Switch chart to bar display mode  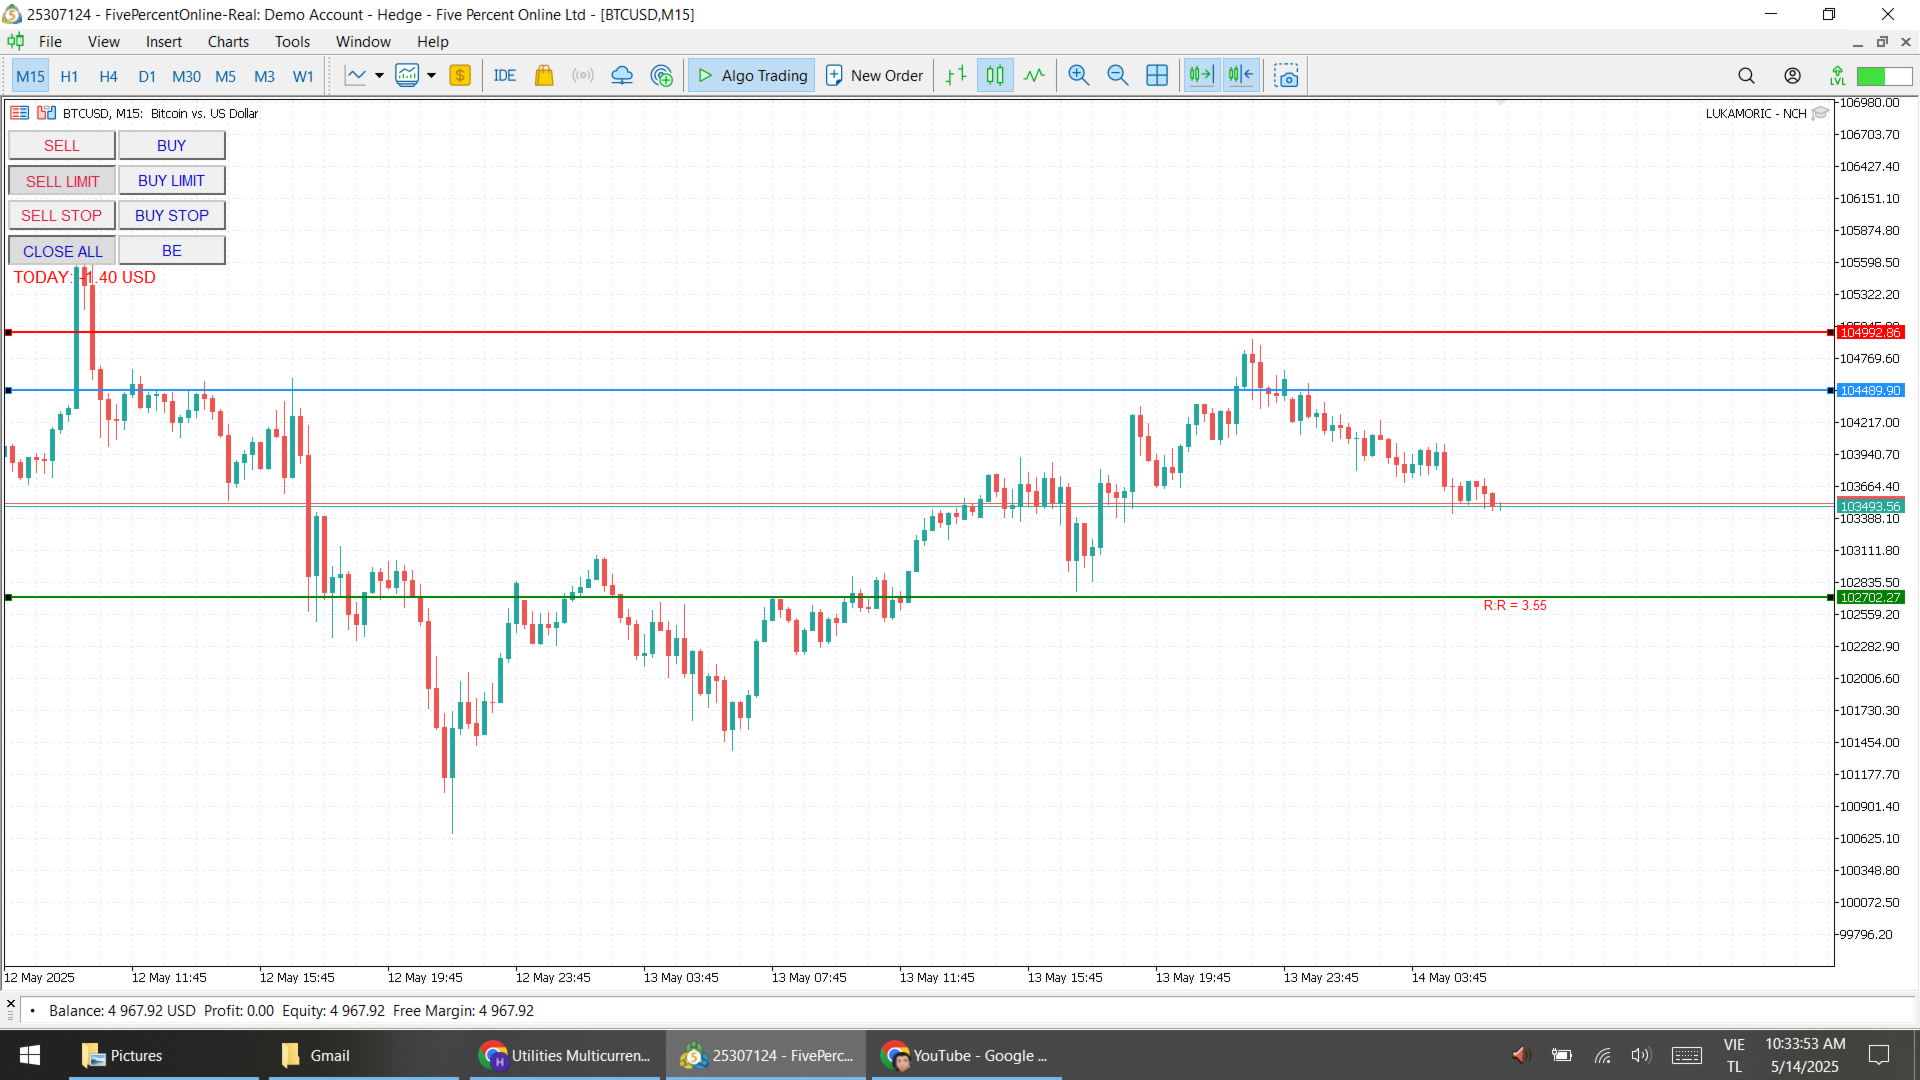coord(955,75)
